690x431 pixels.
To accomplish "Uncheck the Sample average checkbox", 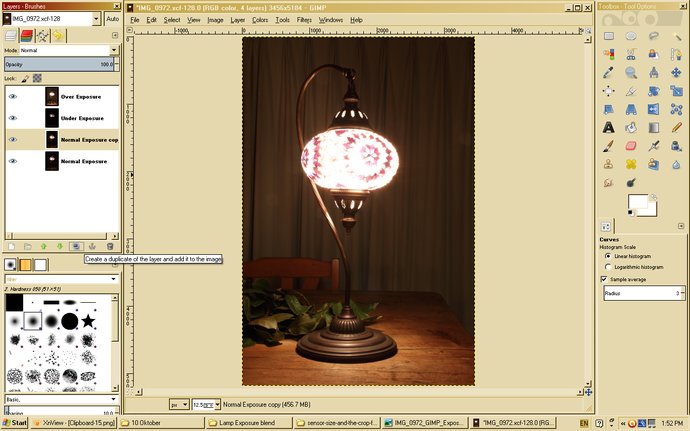I will tap(604, 279).
